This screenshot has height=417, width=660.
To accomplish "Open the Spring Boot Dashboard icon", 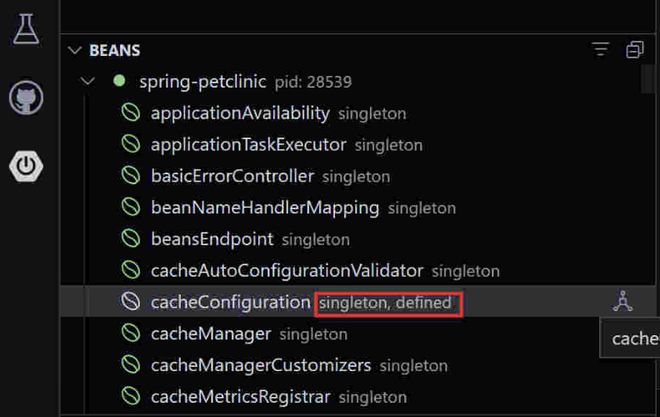I will tap(26, 165).
